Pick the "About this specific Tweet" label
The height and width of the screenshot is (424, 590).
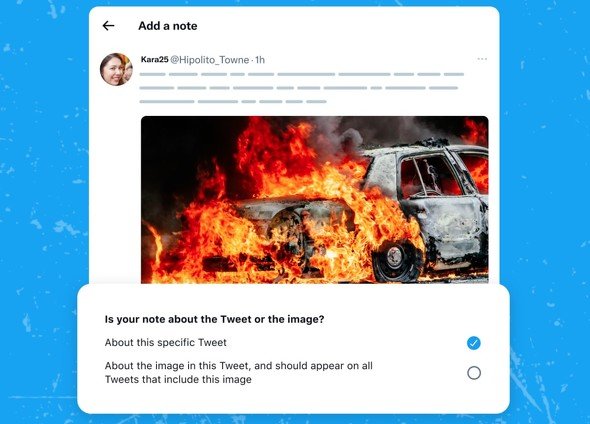coord(166,342)
